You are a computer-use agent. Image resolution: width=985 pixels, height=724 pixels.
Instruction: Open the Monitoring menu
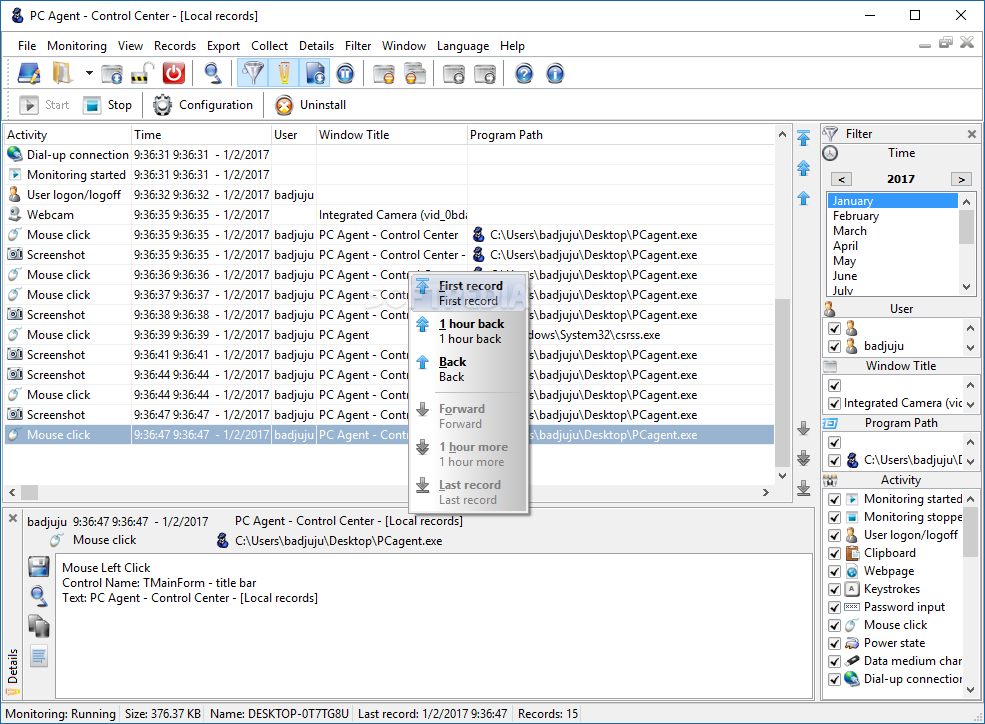[77, 46]
